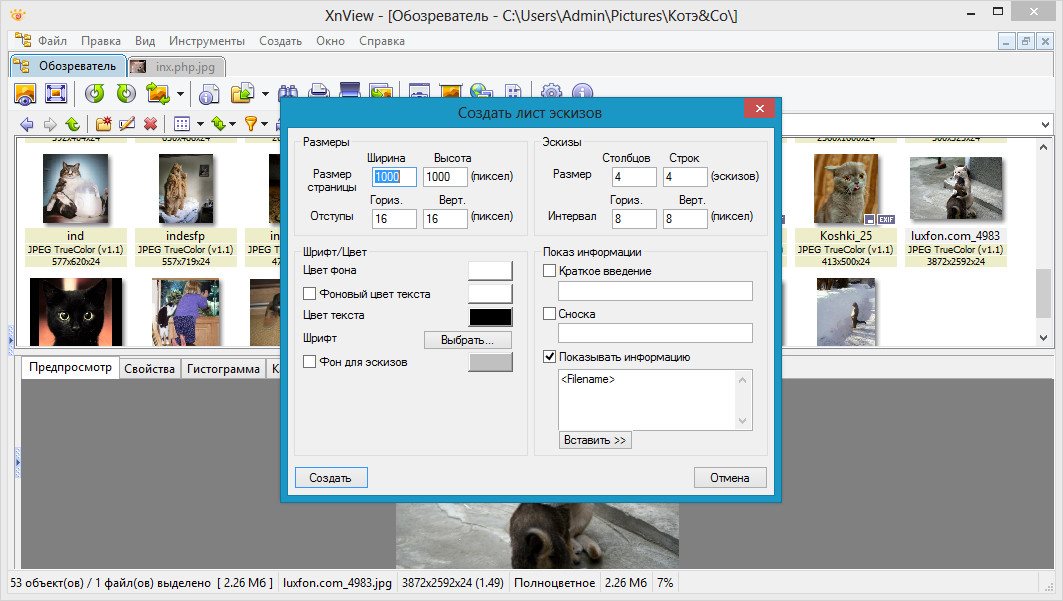The height and width of the screenshot is (601, 1063).
Task: Expand the filter funnel dropdown arrow
Action: (266, 124)
